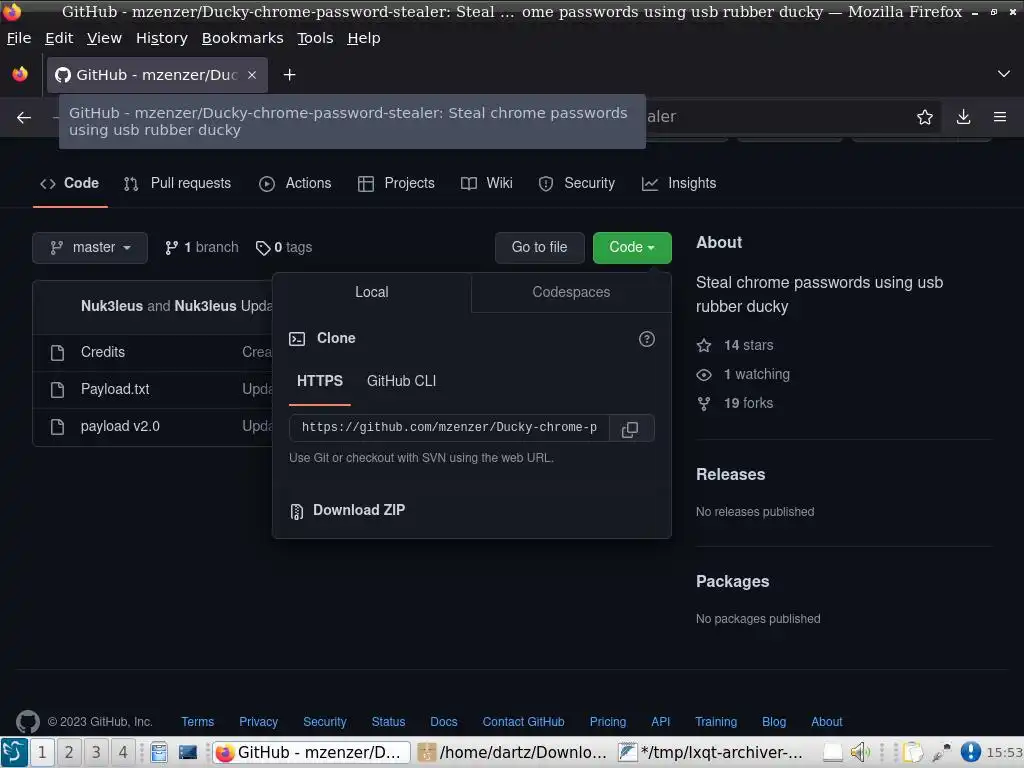
Task: Open the Actions repository tab
Action: click(x=295, y=184)
